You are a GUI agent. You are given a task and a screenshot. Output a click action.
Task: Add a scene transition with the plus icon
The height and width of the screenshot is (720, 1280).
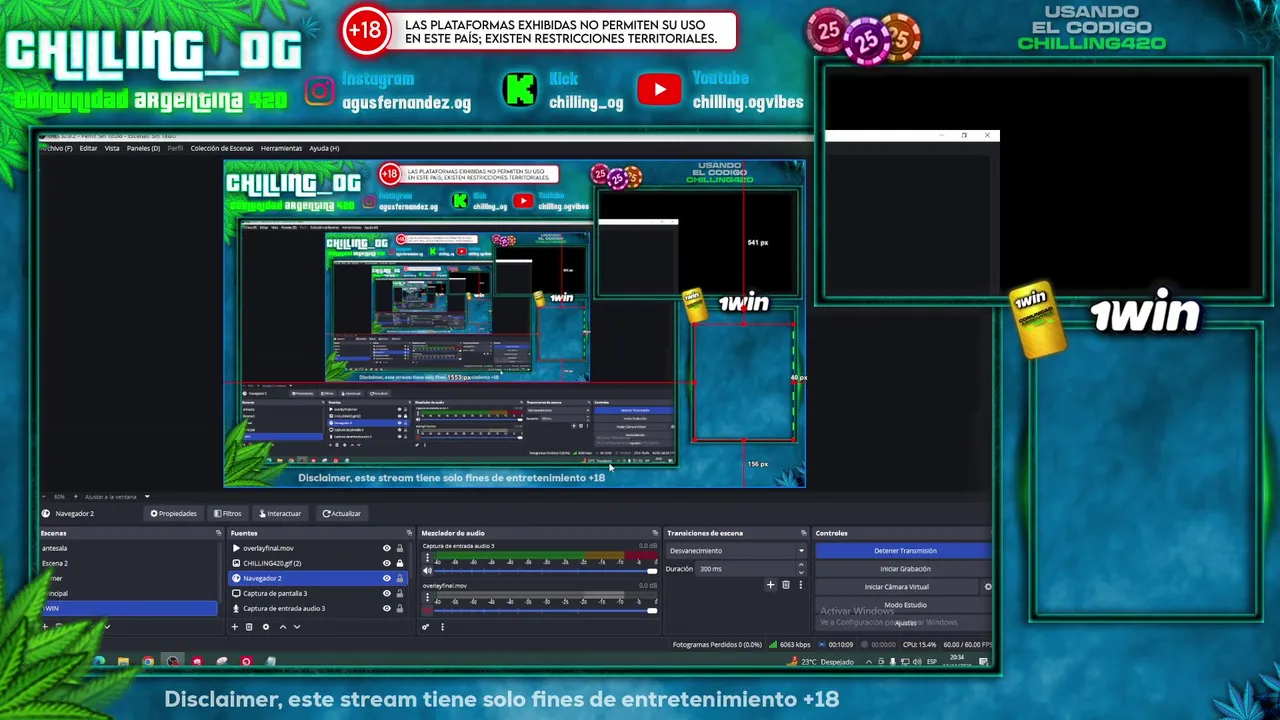(770, 585)
